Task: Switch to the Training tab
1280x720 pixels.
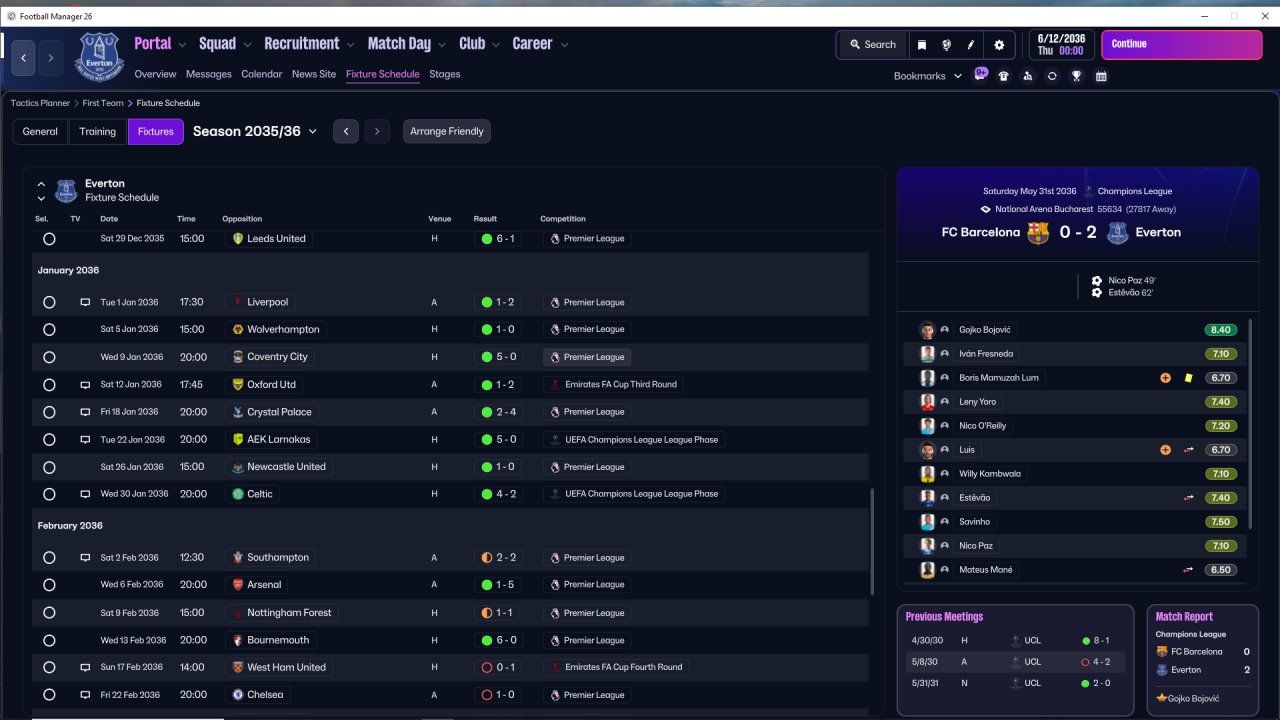Action: pos(98,132)
